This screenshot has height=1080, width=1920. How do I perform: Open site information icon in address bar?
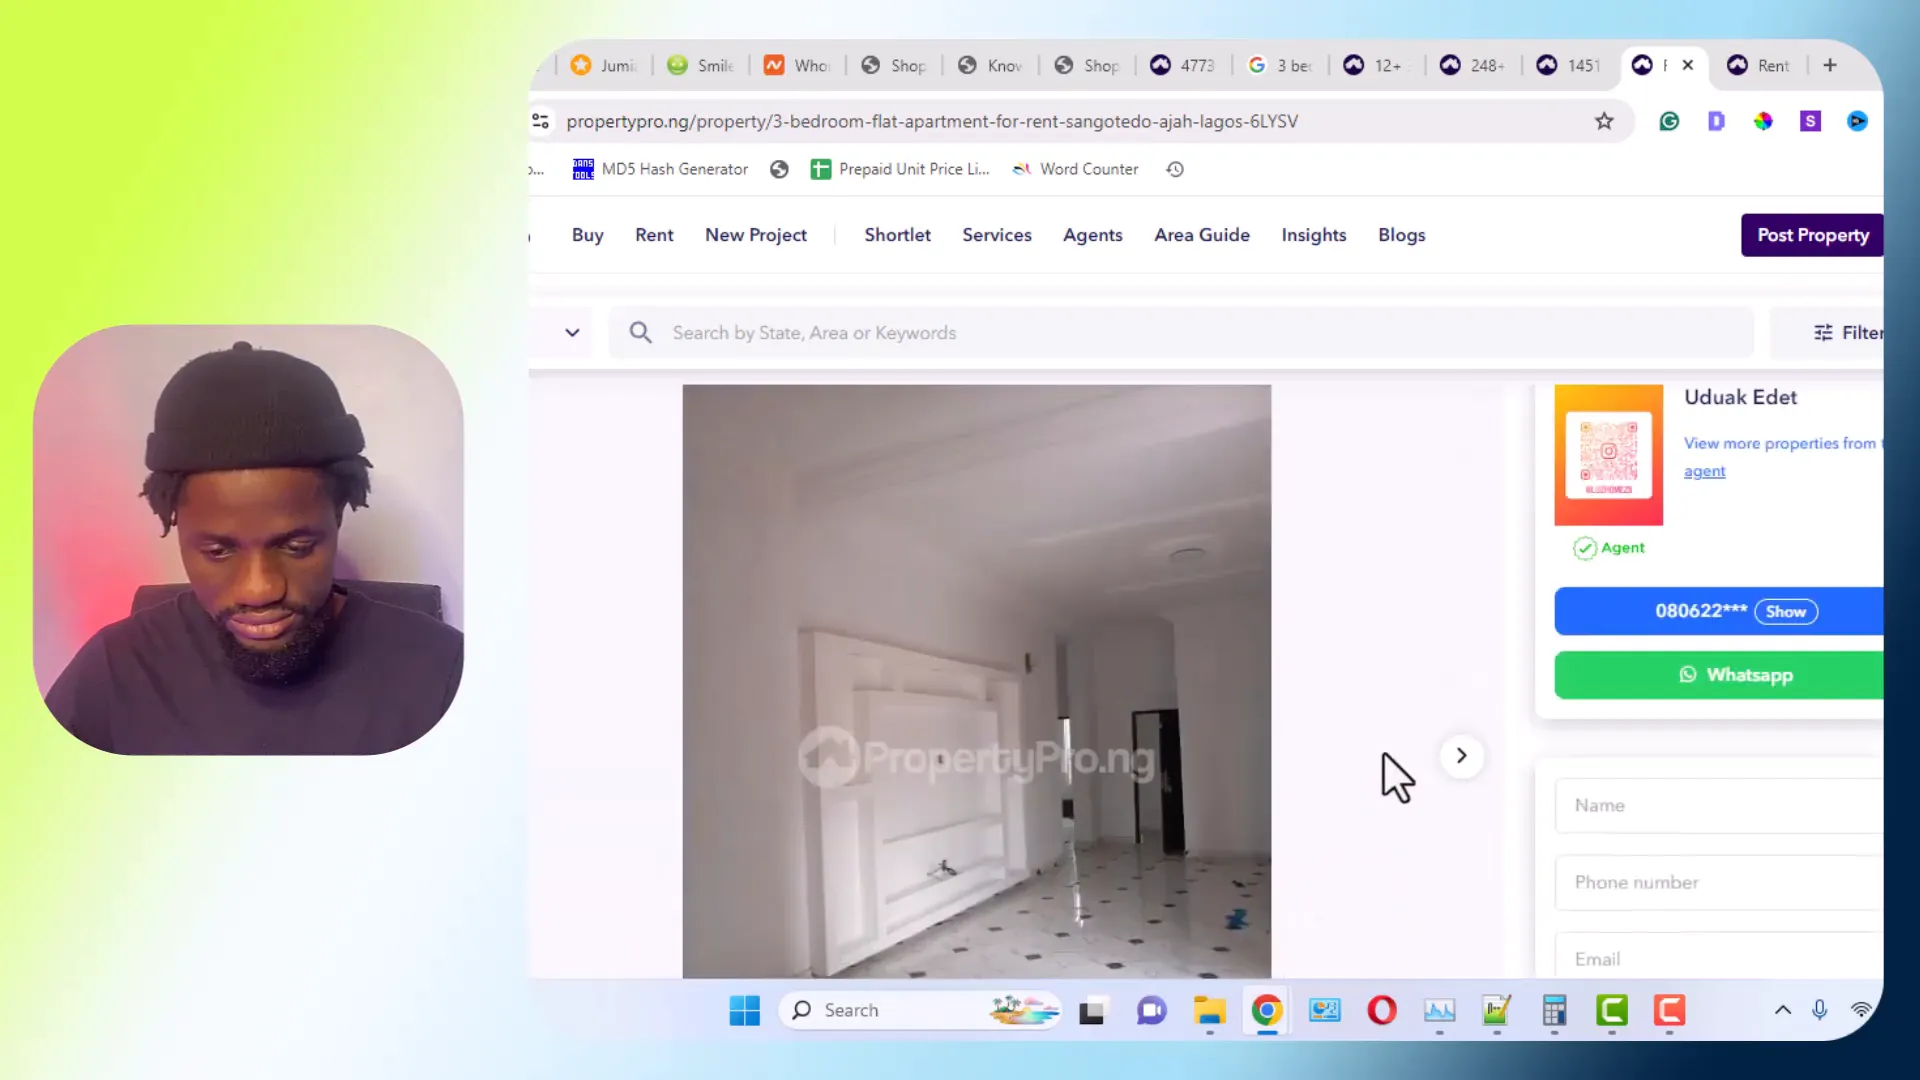click(x=541, y=121)
